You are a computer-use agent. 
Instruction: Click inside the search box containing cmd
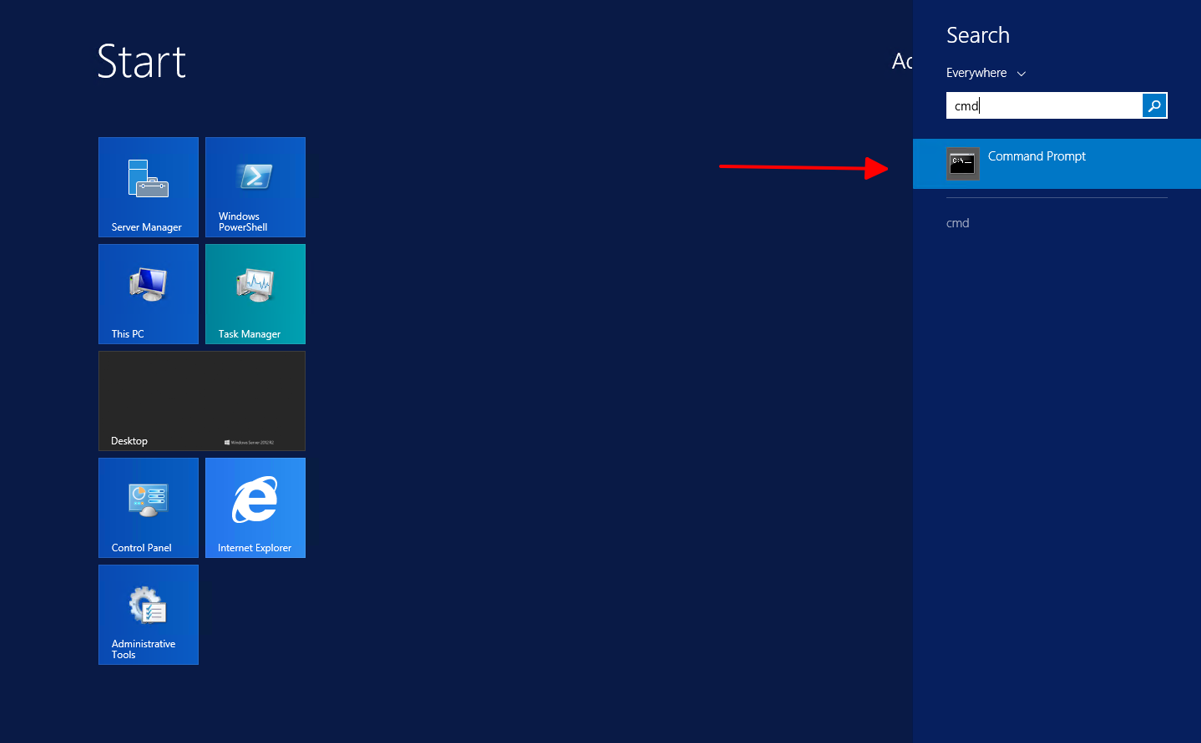[1044, 105]
